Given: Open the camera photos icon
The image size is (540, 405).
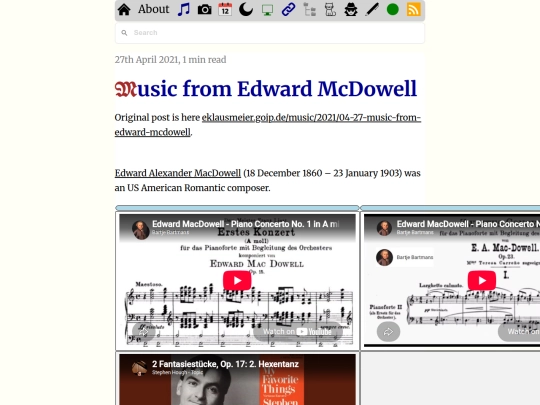Looking at the screenshot, I should point(205,10).
